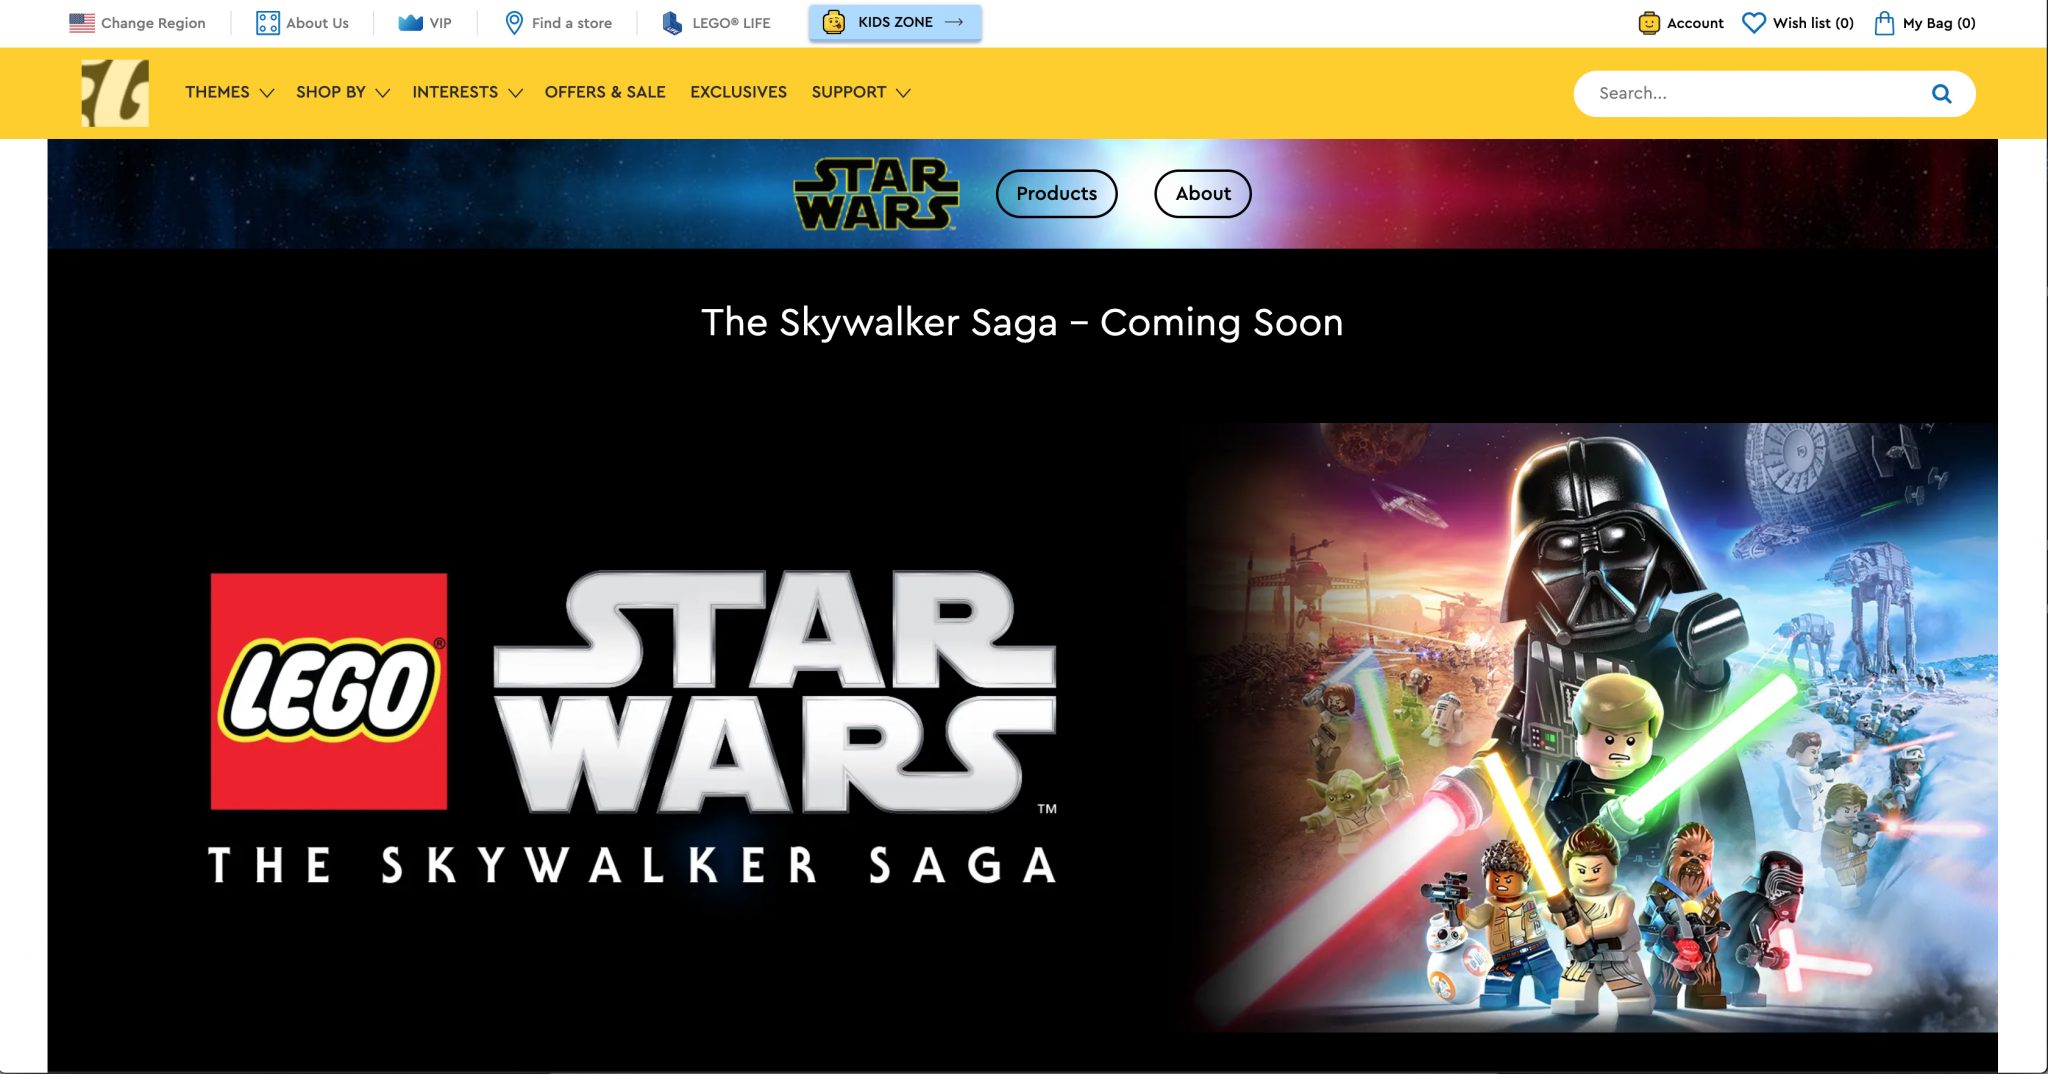The width and height of the screenshot is (2048, 1074).
Task: Open the Account link
Action: click(x=1695, y=23)
